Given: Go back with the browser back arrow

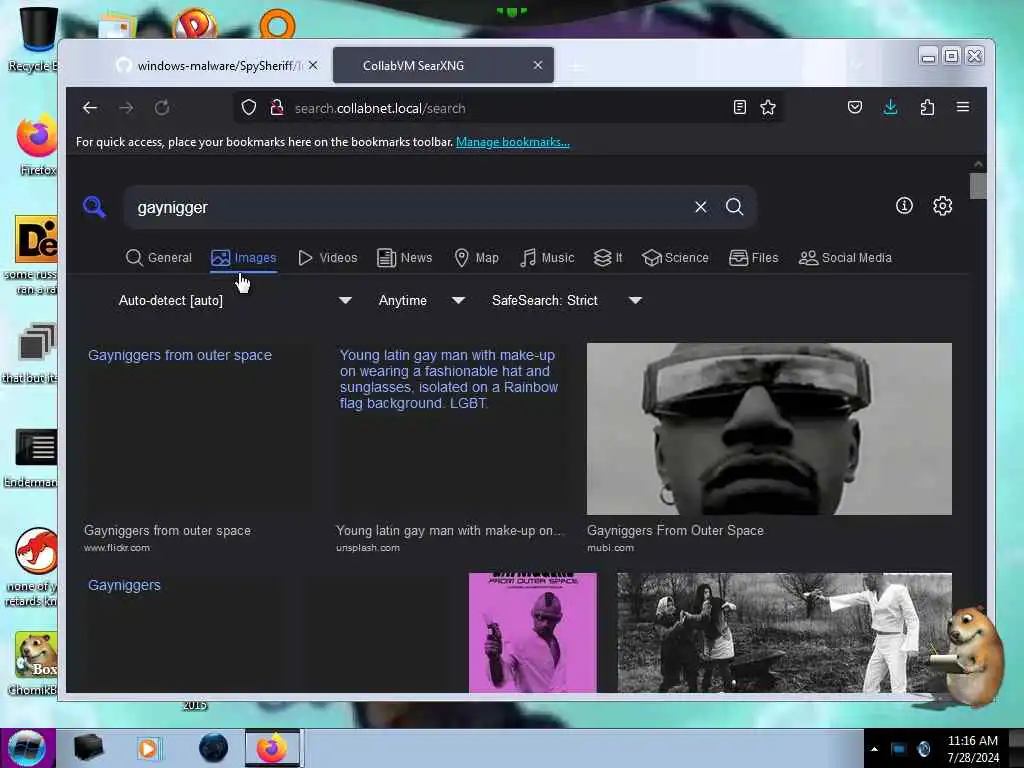Looking at the screenshot, I should tap(90, 108).
